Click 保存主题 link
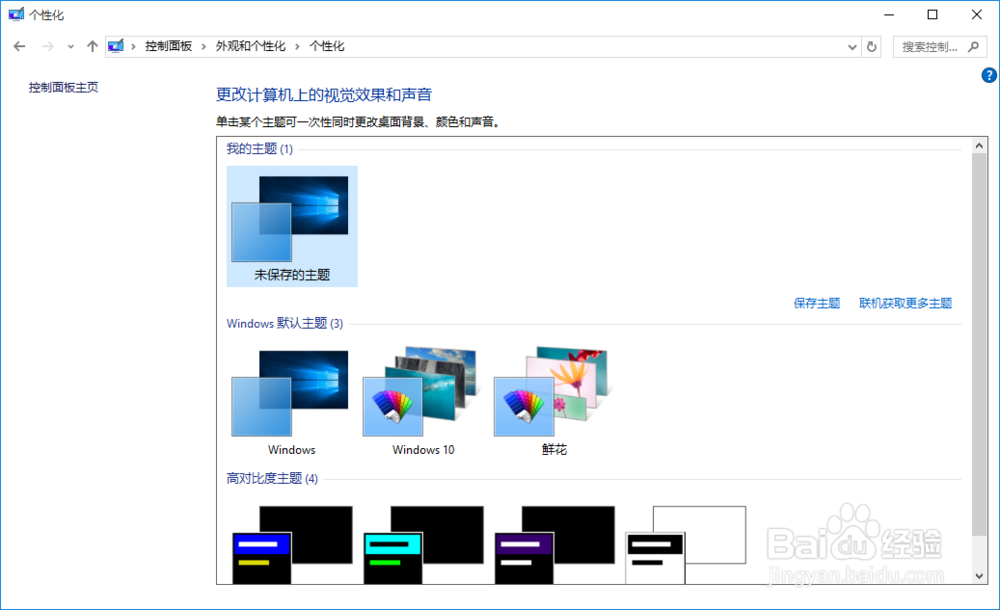Screen dimensions: 1000x610 click(x=816, y=303)
